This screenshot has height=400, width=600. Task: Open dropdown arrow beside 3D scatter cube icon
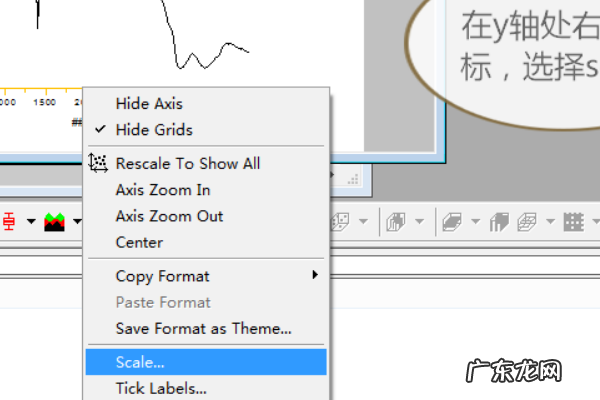[362, 221]
